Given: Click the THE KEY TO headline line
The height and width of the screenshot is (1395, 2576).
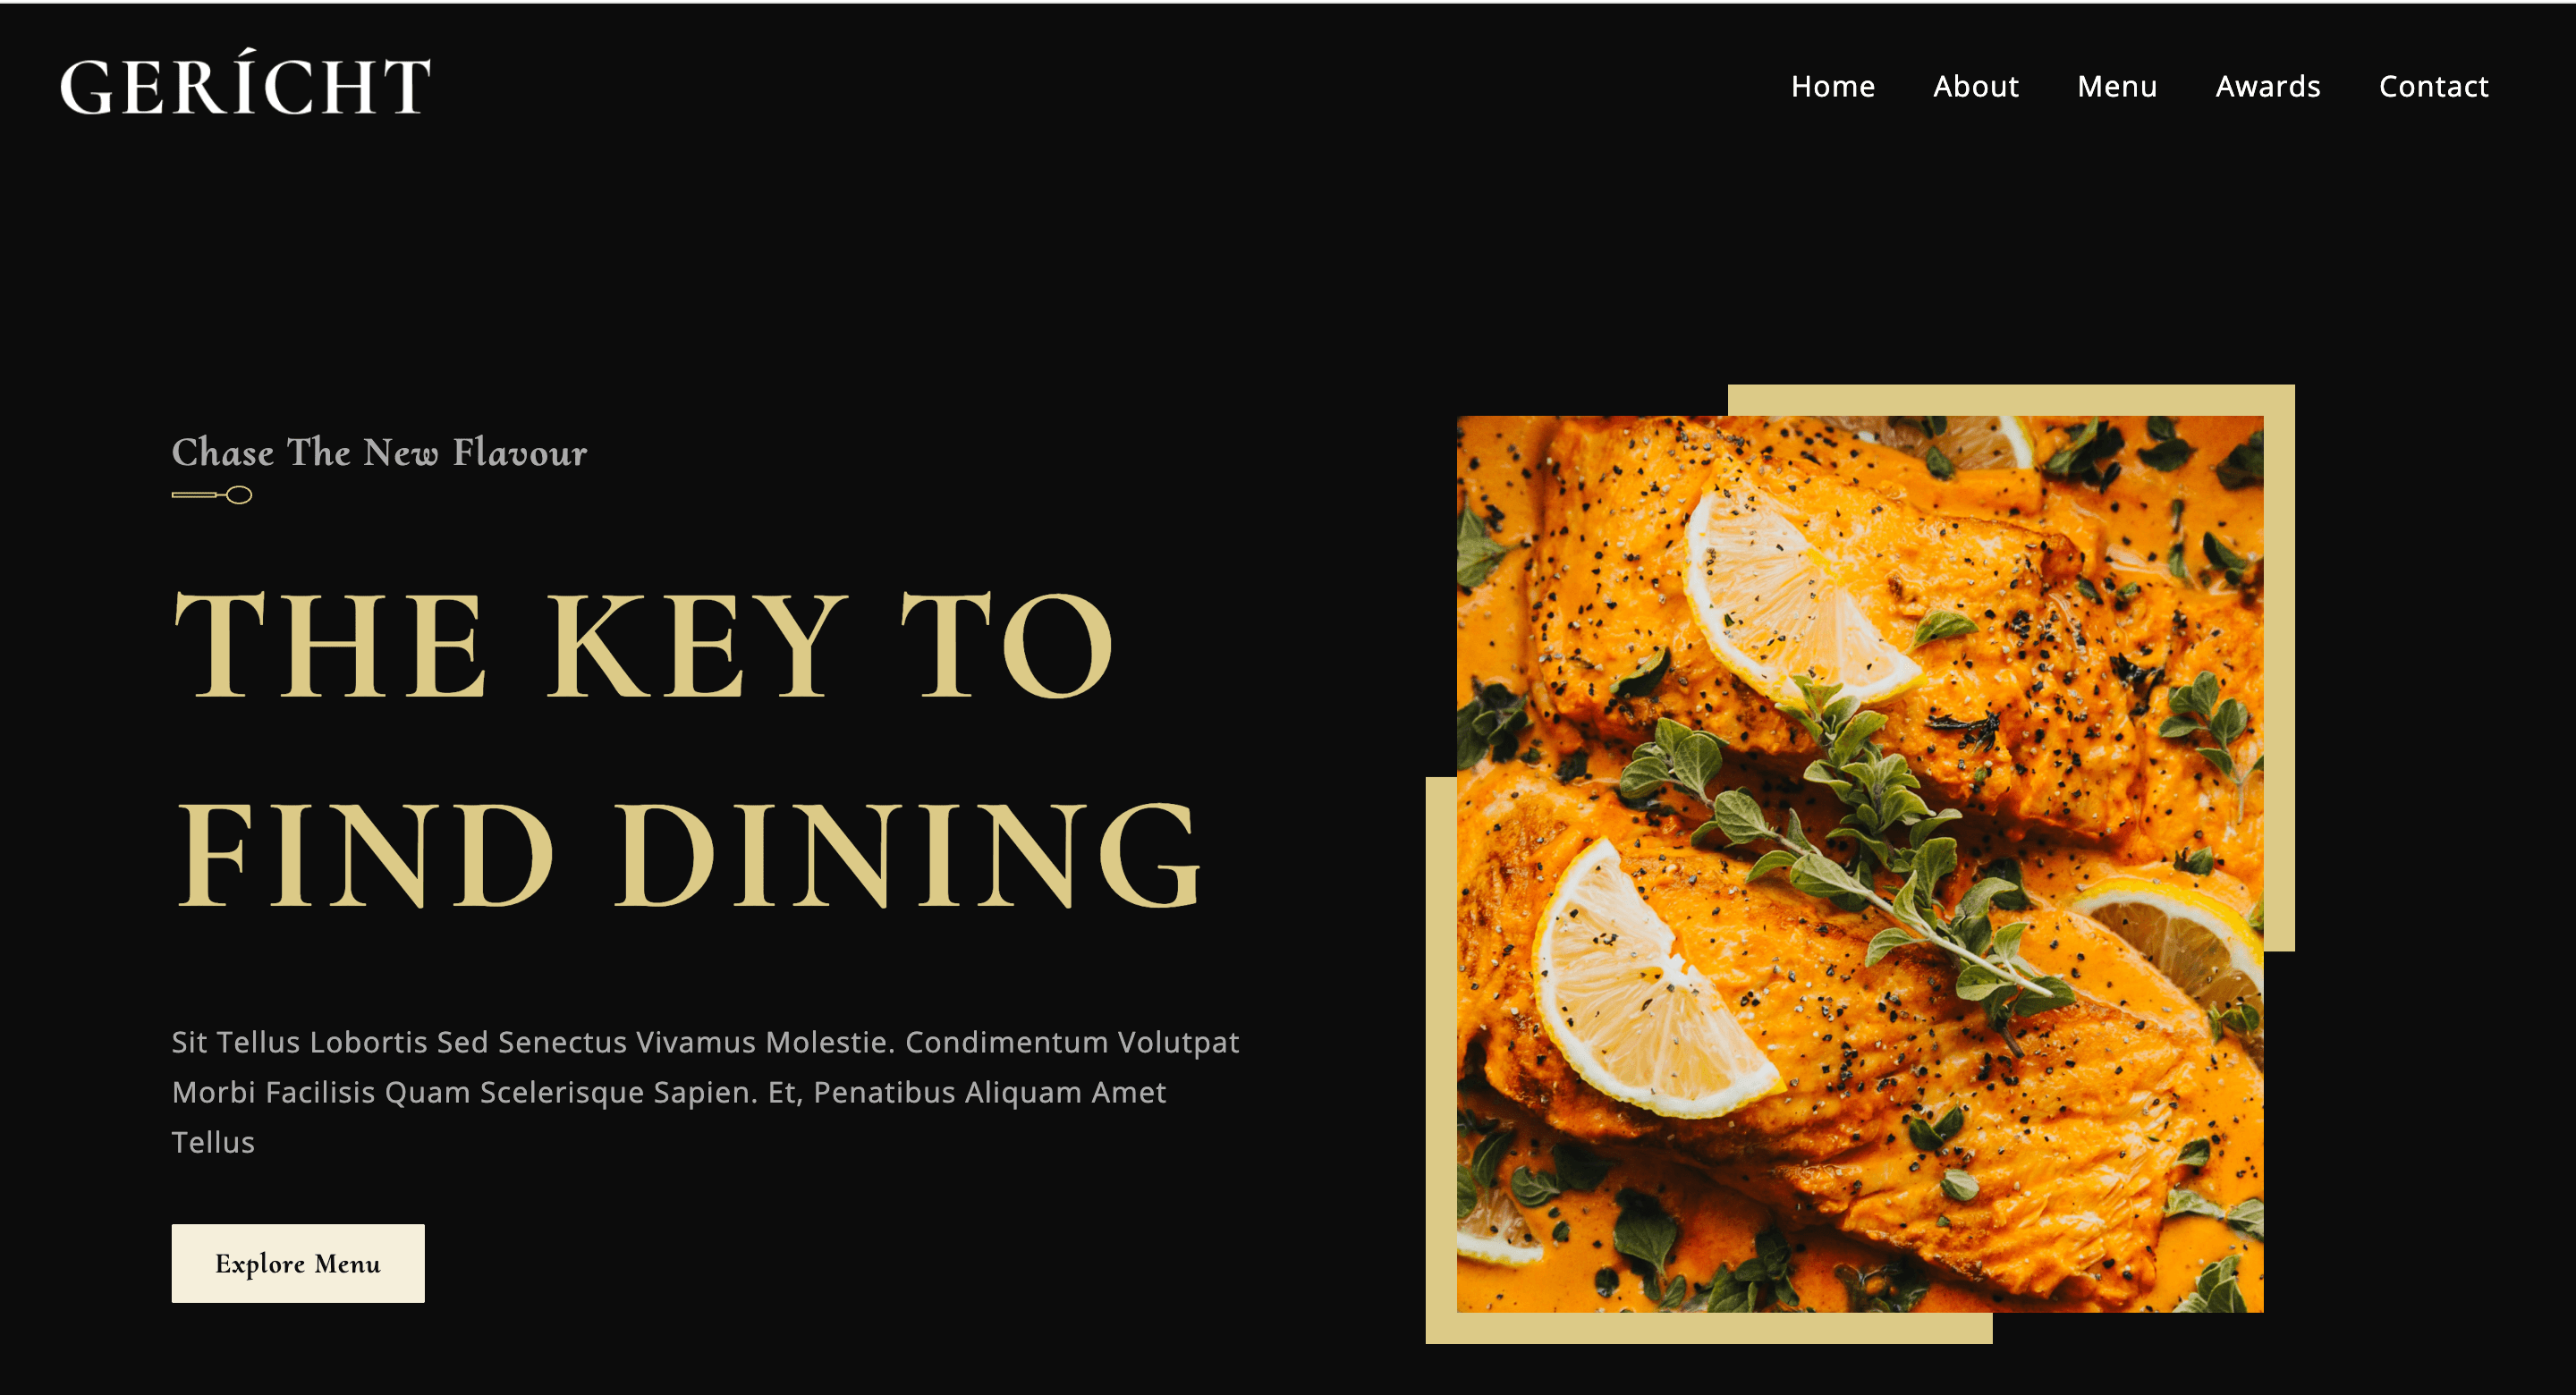Looking at the screenshot, I should coord(643,645).
